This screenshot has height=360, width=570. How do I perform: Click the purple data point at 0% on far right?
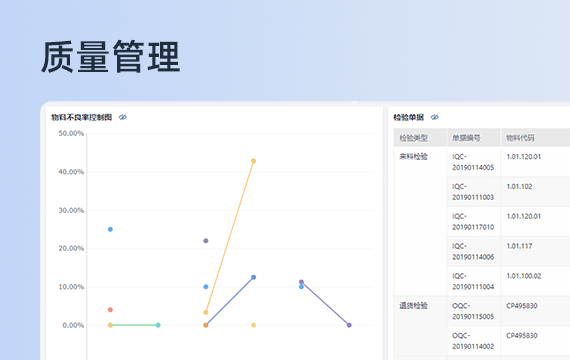(349, 325)
